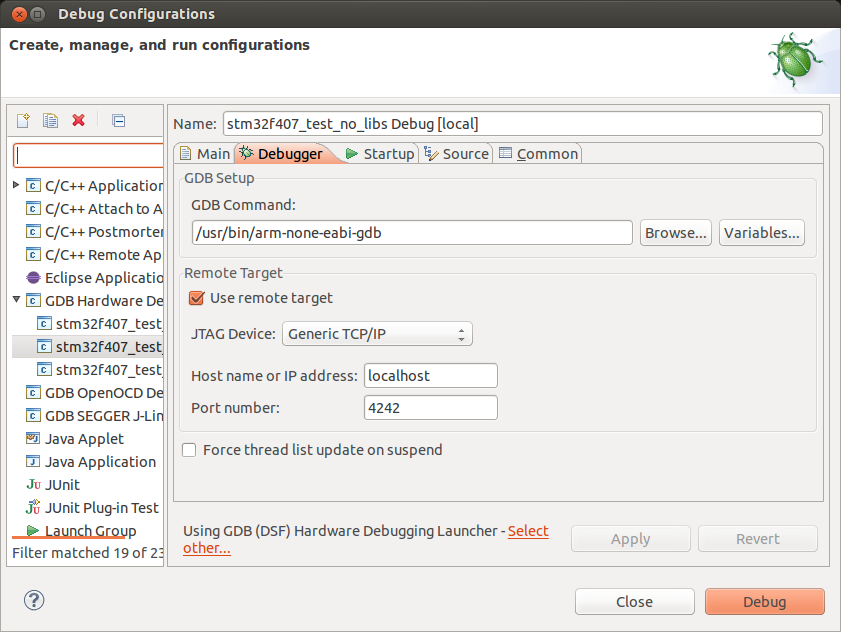Click the Duplicate launch configuration icon

[x=50, y=121]
